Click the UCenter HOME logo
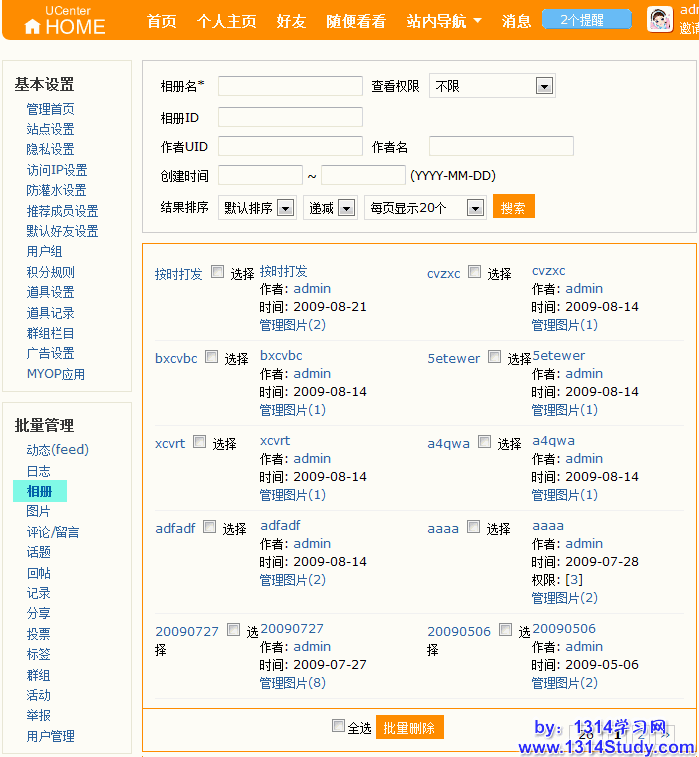Screen dimensions: 699x757 pos(64,21)
